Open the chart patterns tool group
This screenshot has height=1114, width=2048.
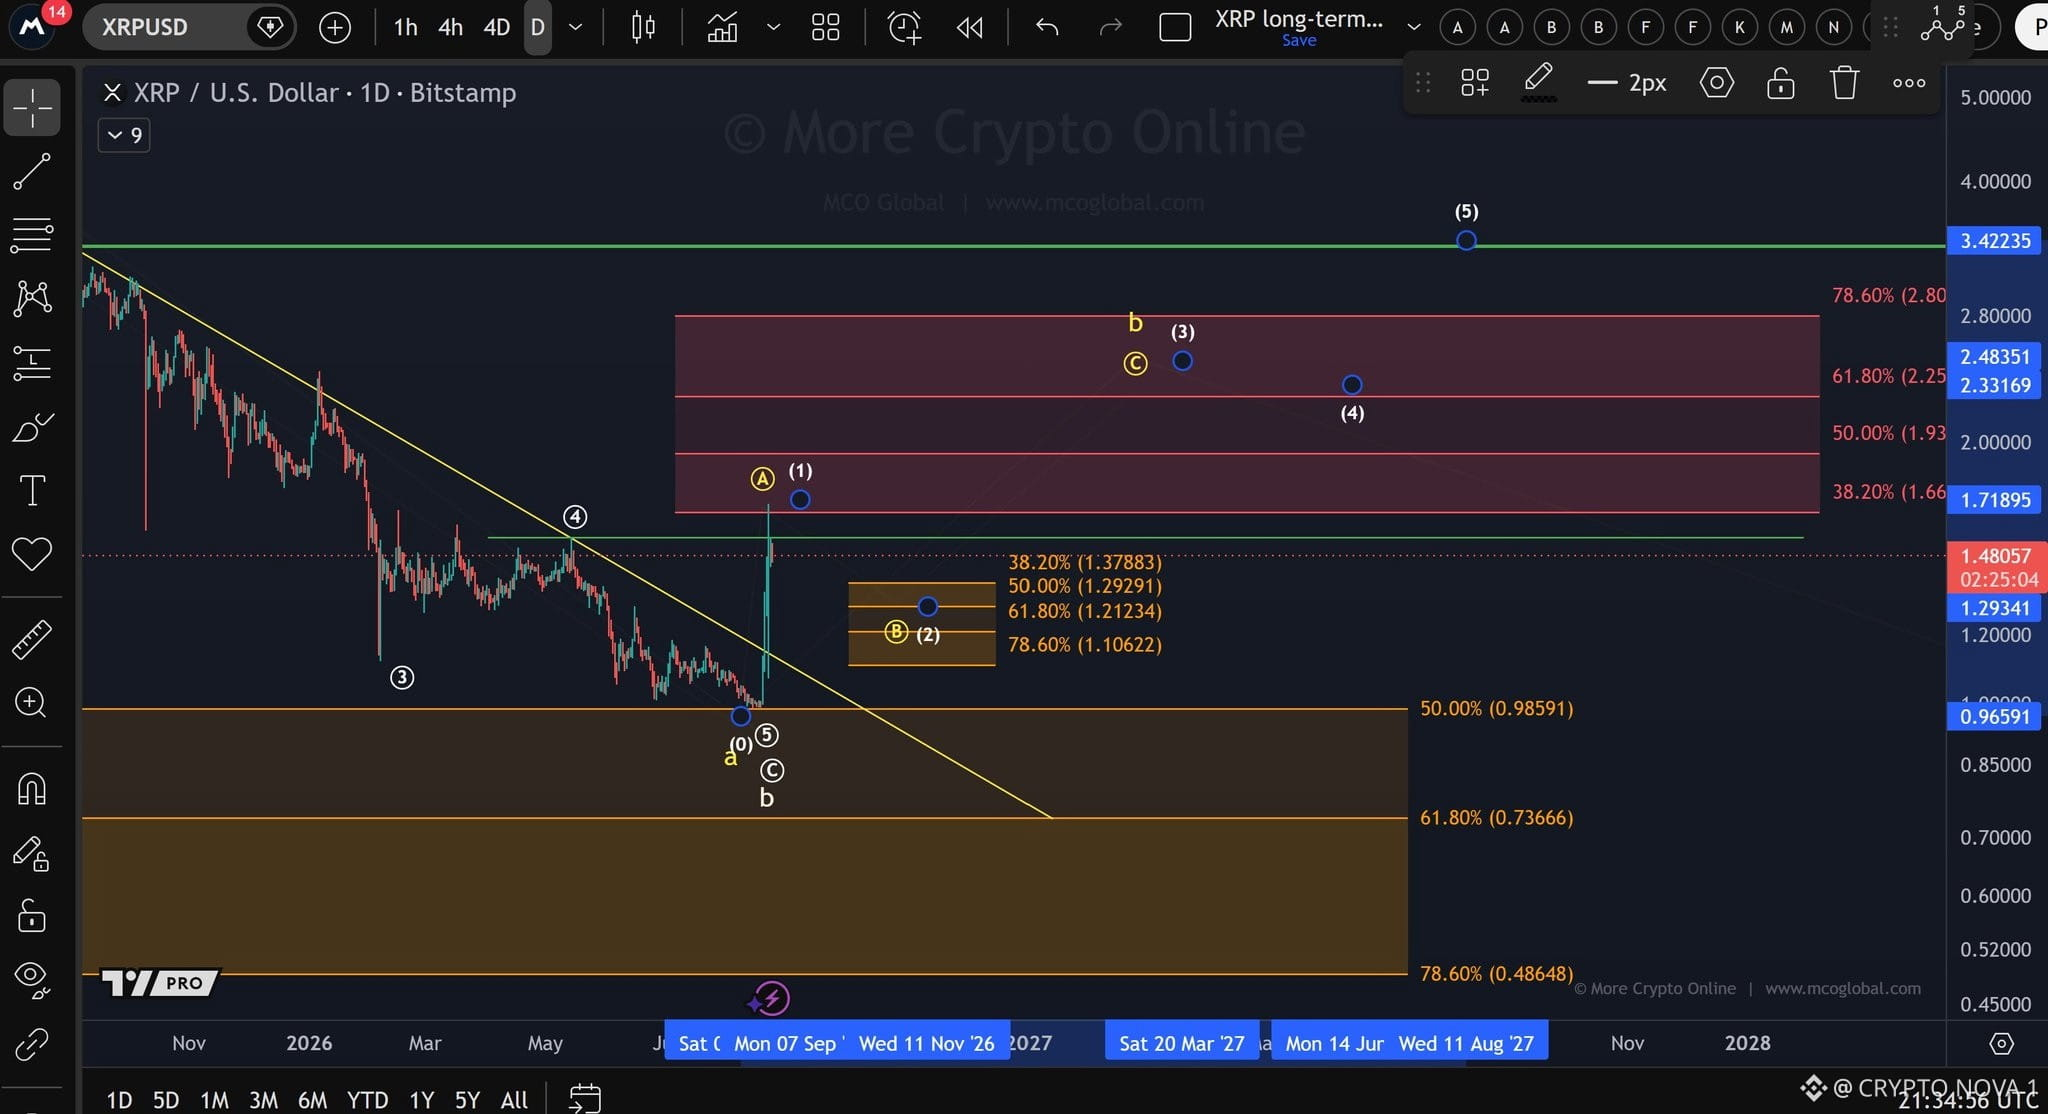(x=32, y=298)
